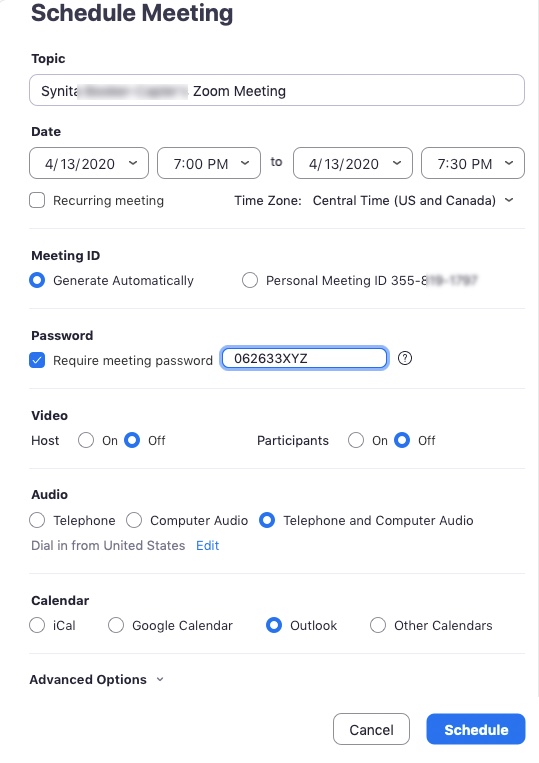Click the password help question mark icon
539x763 pixels.
[x=405, y=359]
